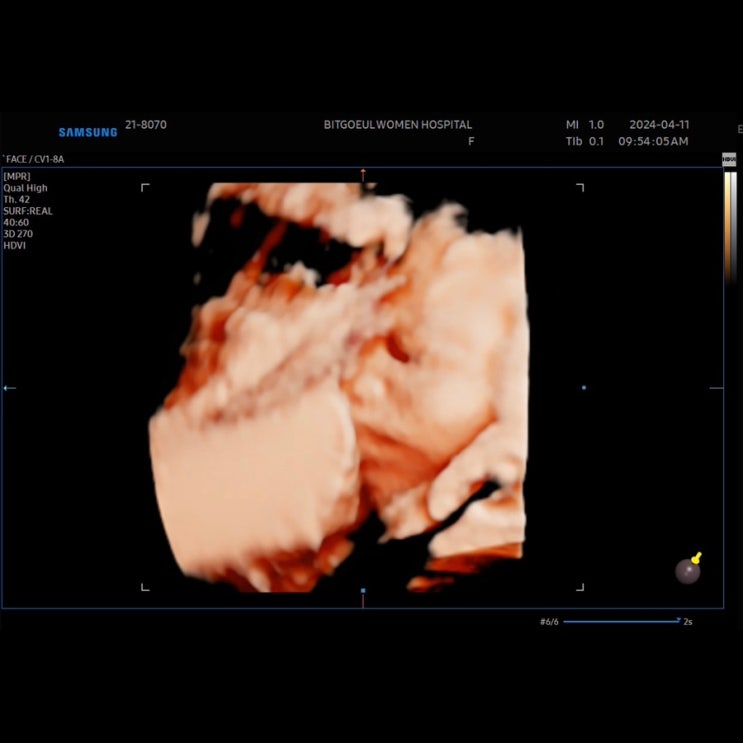Click the TIb 0.1 readout

585,141
